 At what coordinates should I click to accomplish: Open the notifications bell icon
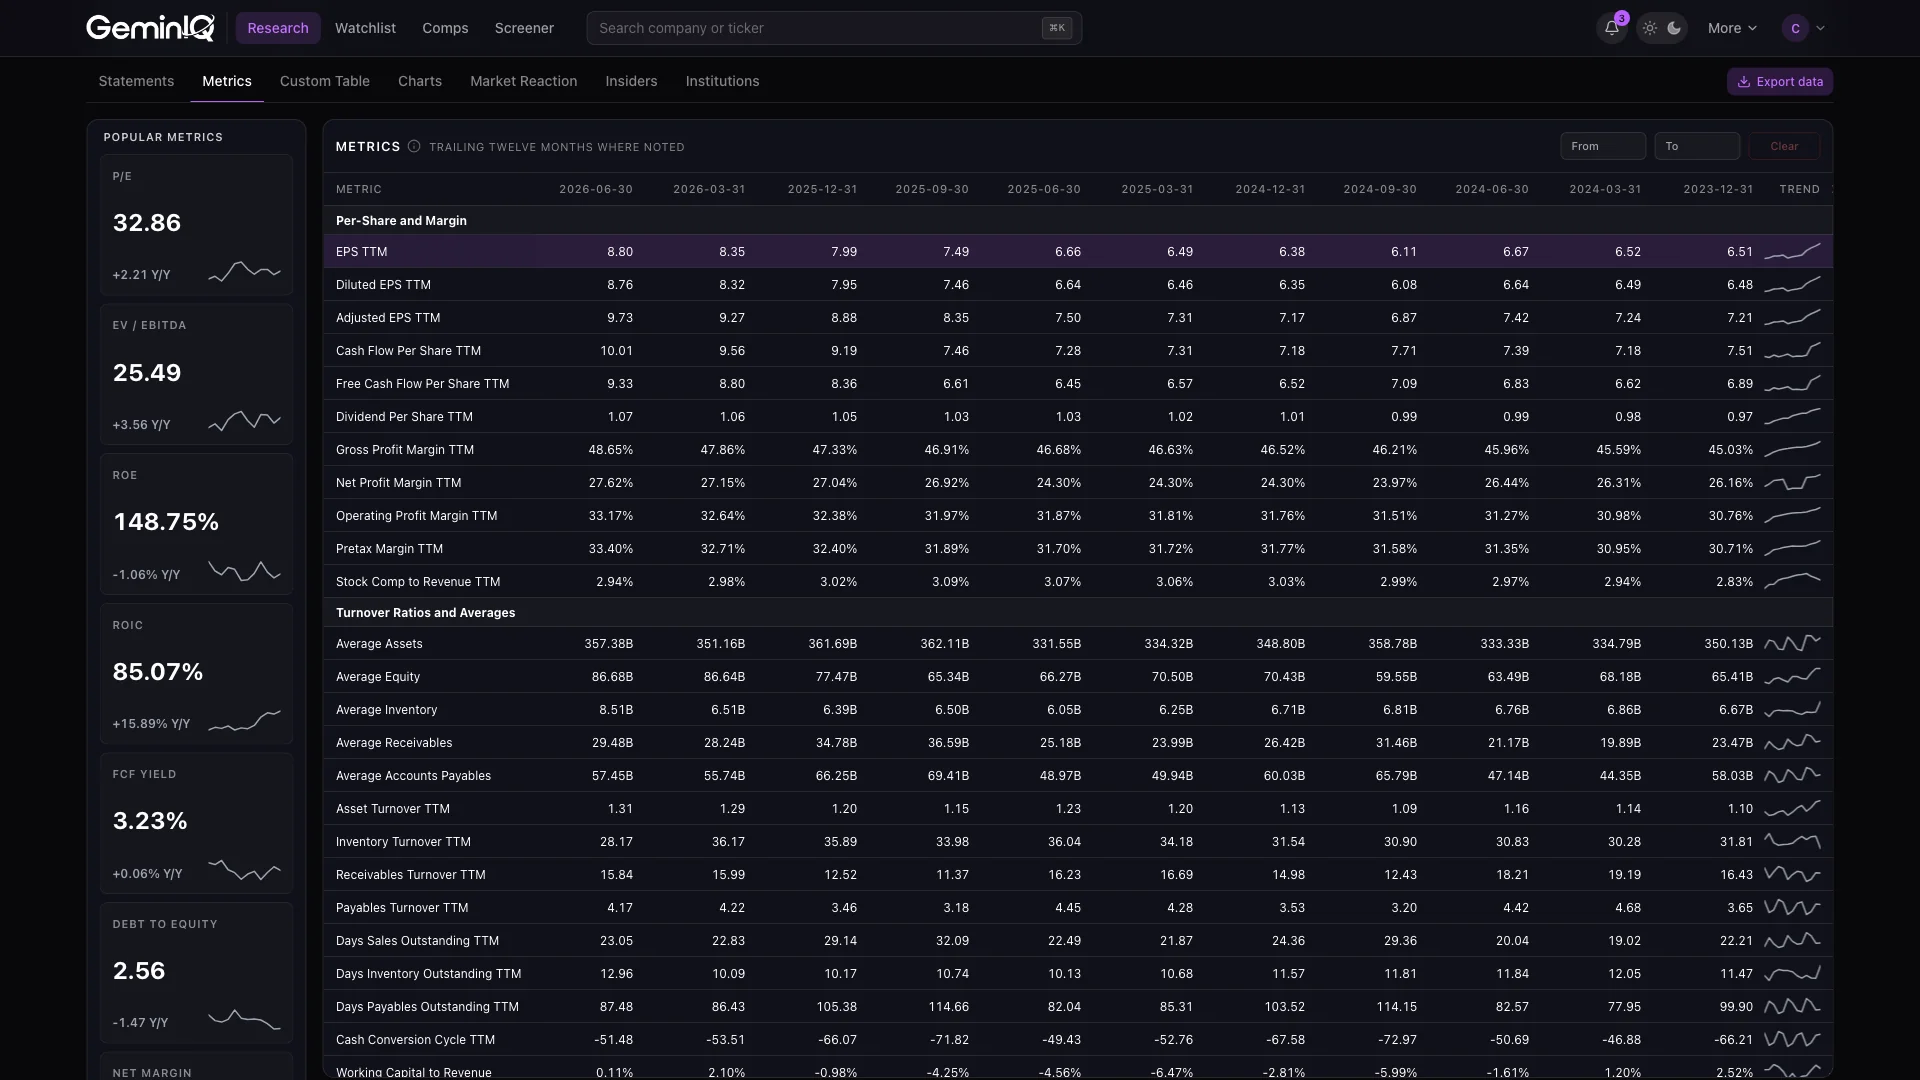point(1611,28)
